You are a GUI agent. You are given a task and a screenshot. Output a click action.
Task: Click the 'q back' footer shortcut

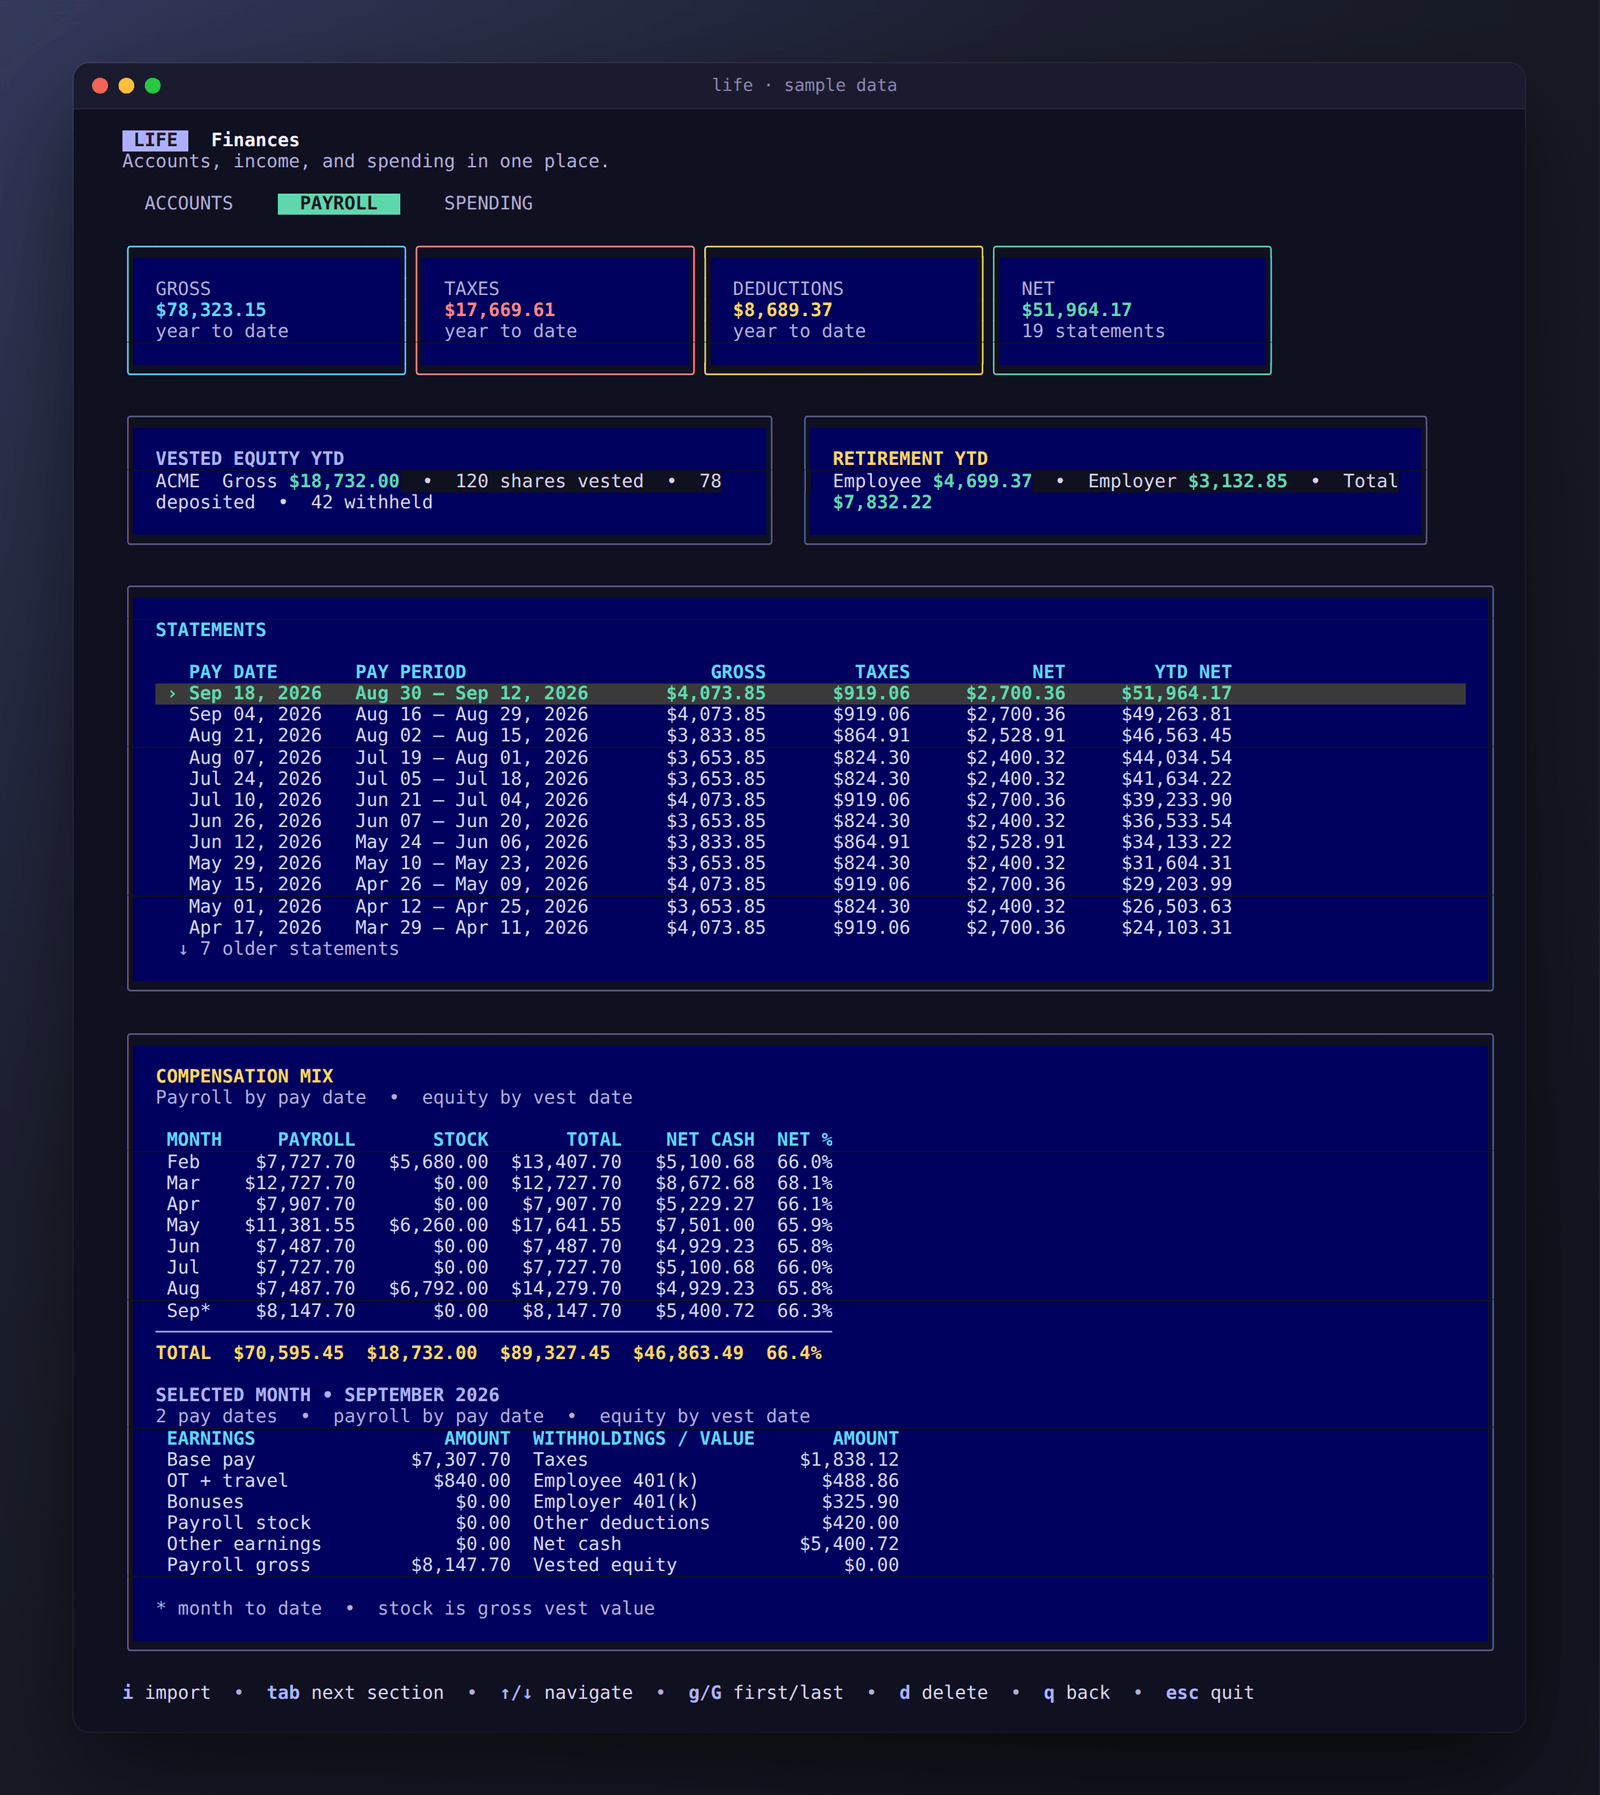1077,1692
